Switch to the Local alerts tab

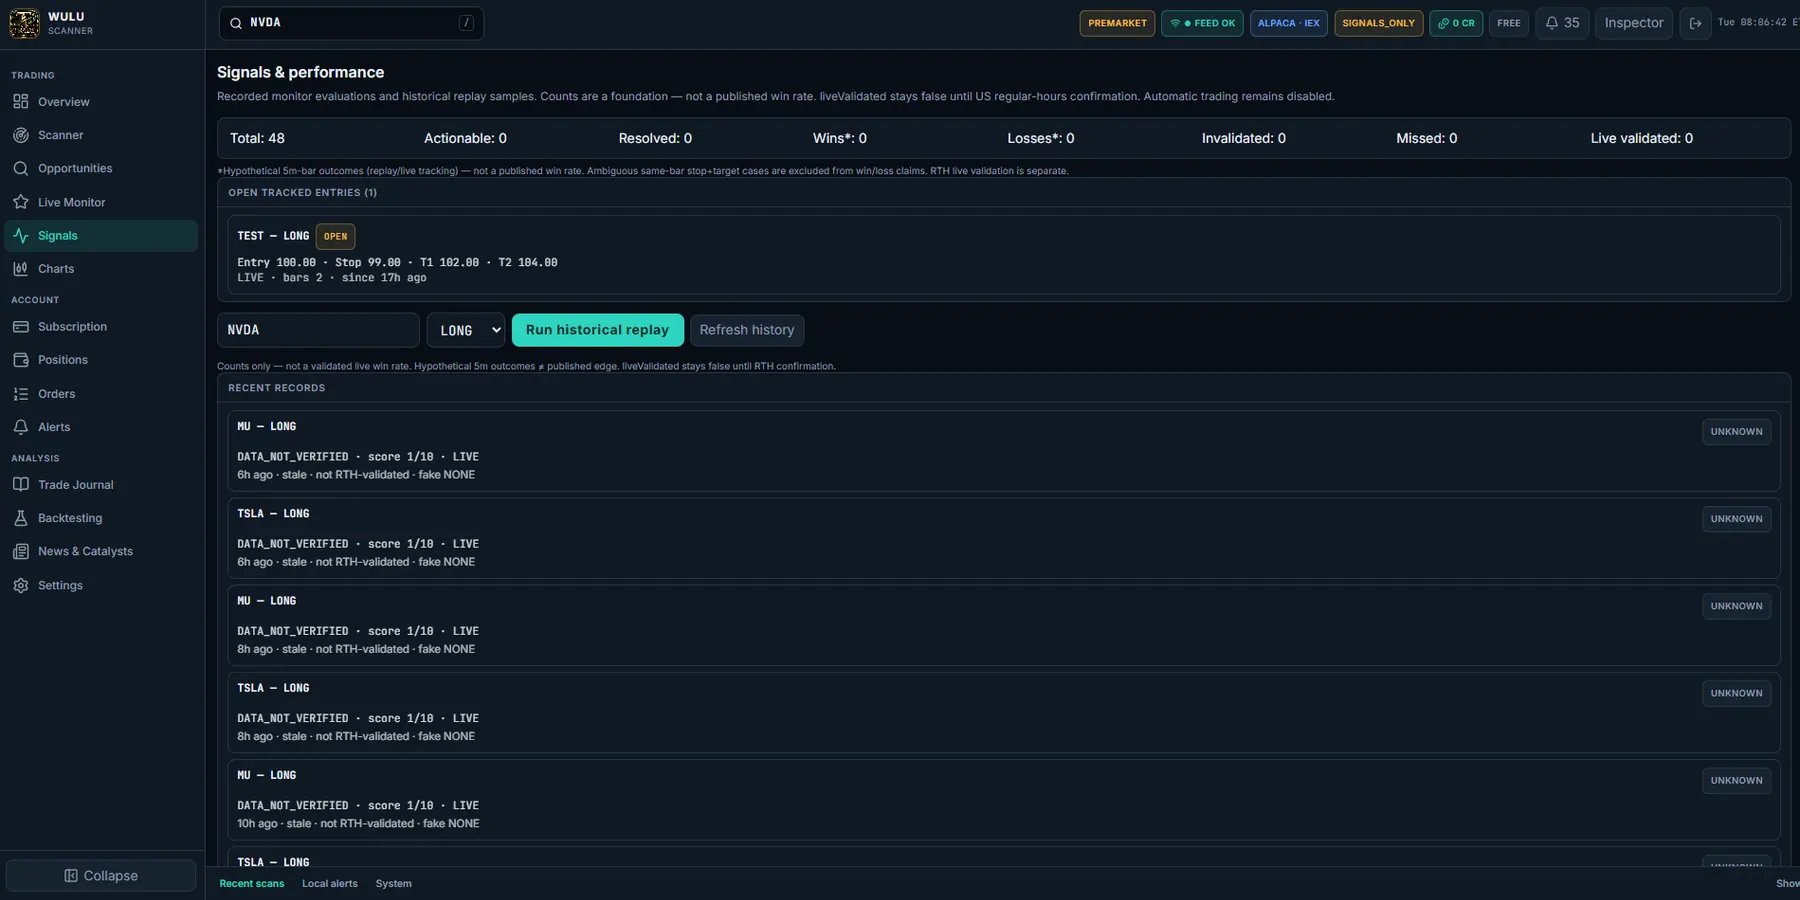click(x=330, y=884)
